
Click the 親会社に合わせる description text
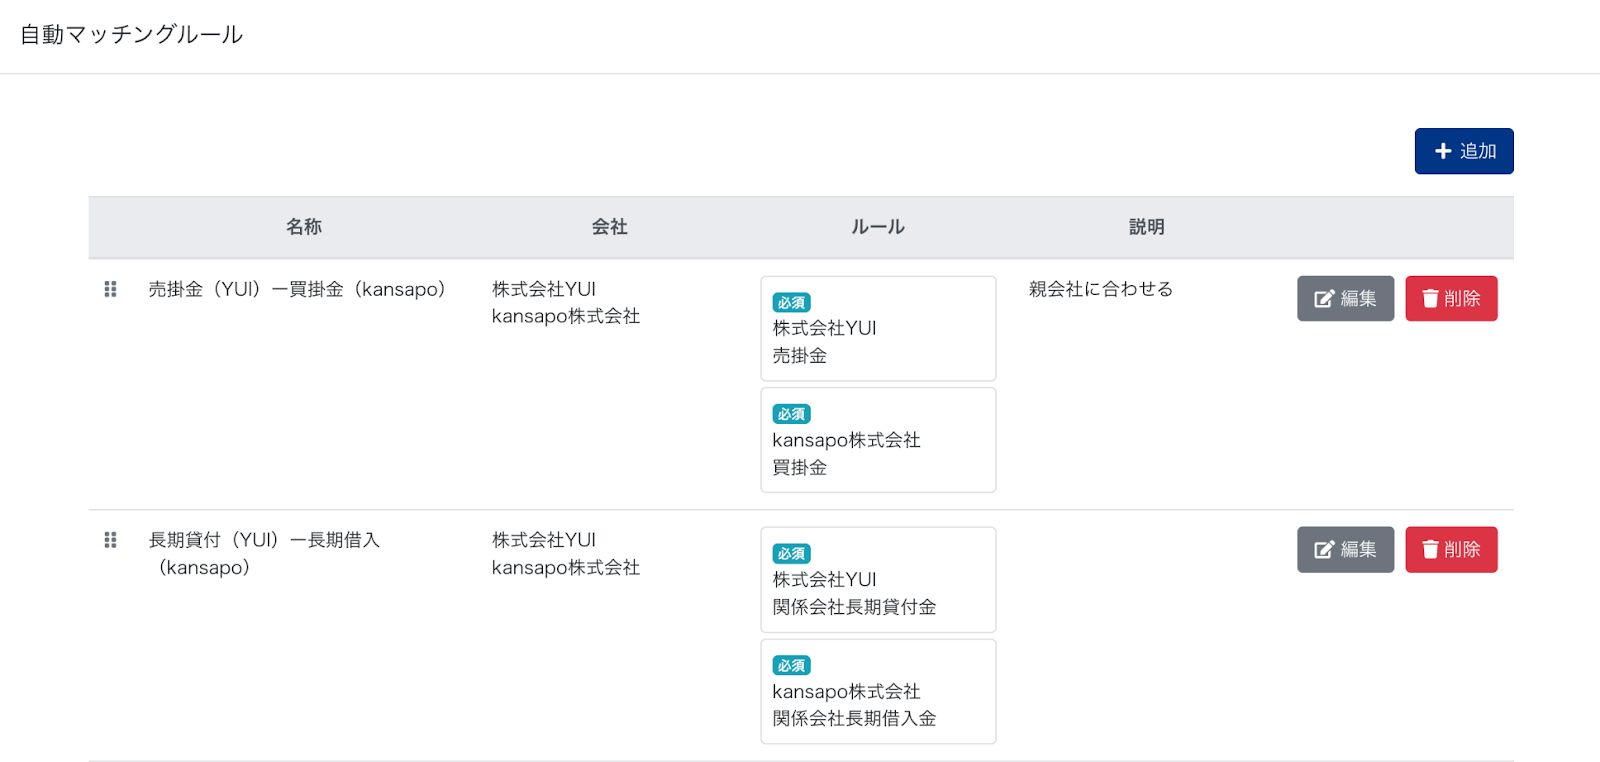tap(1101, 289)
